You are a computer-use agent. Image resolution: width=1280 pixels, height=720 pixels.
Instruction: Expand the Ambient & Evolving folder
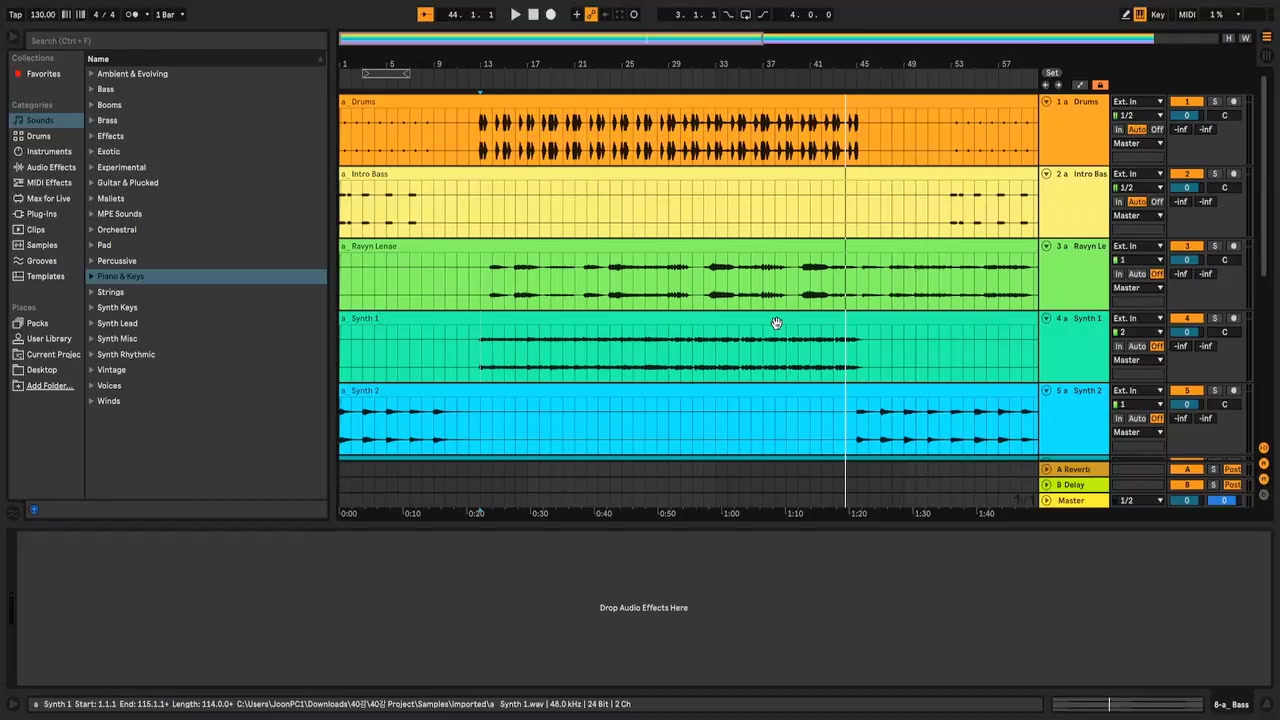[91, 74]
